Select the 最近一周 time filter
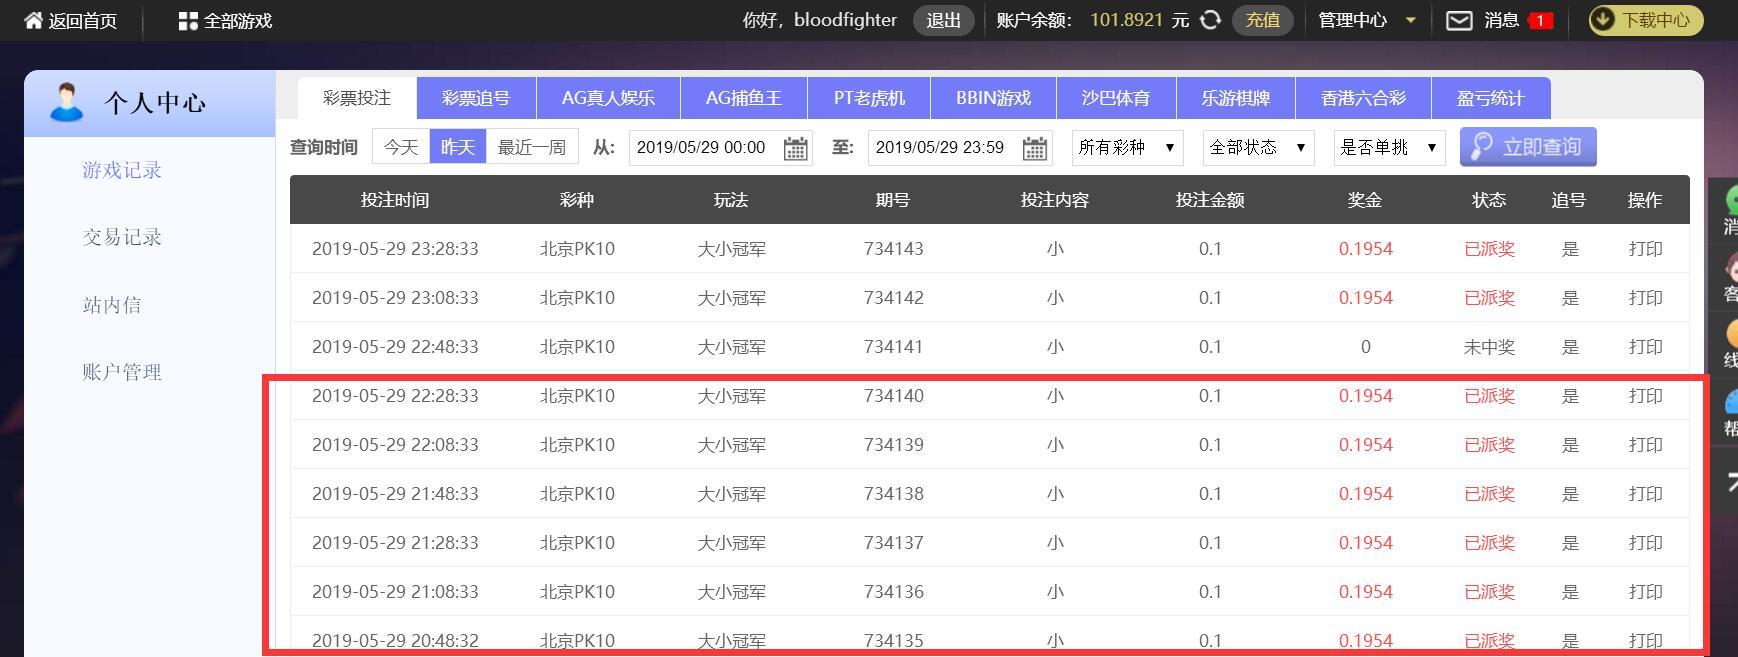1738x657 pixels. (x=532, y=147)
